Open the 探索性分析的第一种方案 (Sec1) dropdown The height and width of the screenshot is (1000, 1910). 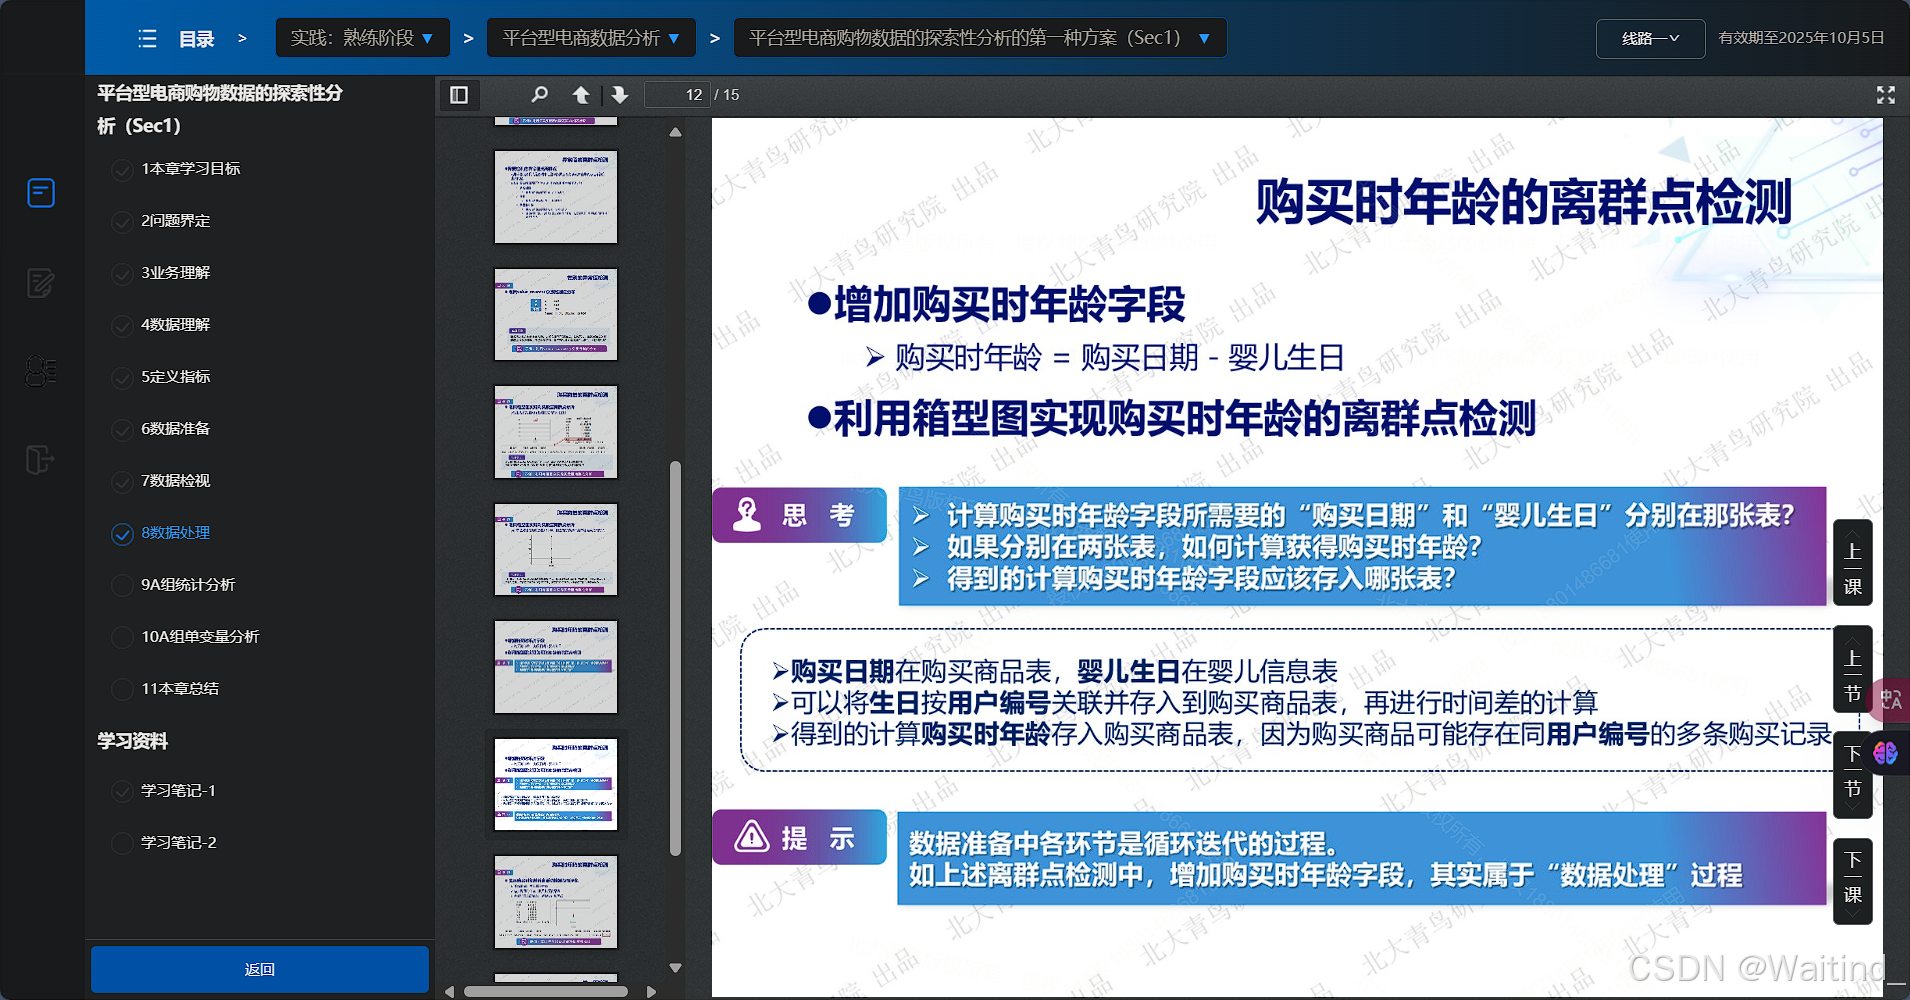tap(980, 38)
